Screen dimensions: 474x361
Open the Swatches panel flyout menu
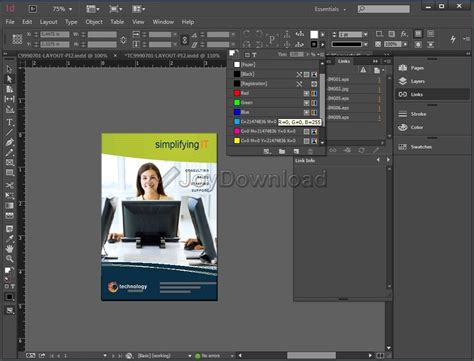tap(322, 54)
